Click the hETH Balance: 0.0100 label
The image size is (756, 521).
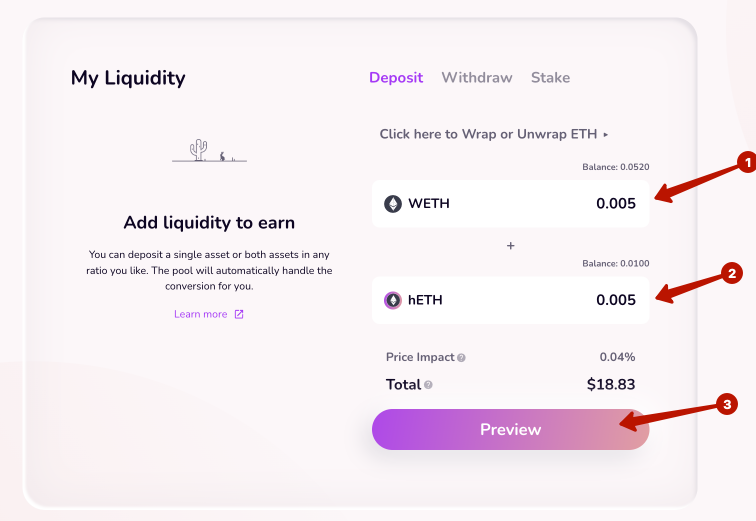coord(608,263)
